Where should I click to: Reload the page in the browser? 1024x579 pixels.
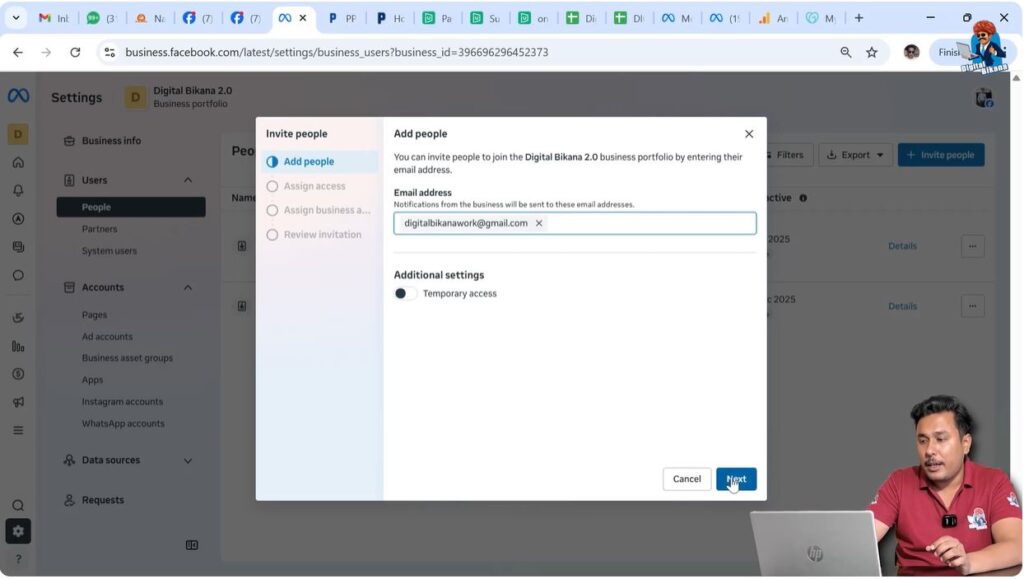75,52
